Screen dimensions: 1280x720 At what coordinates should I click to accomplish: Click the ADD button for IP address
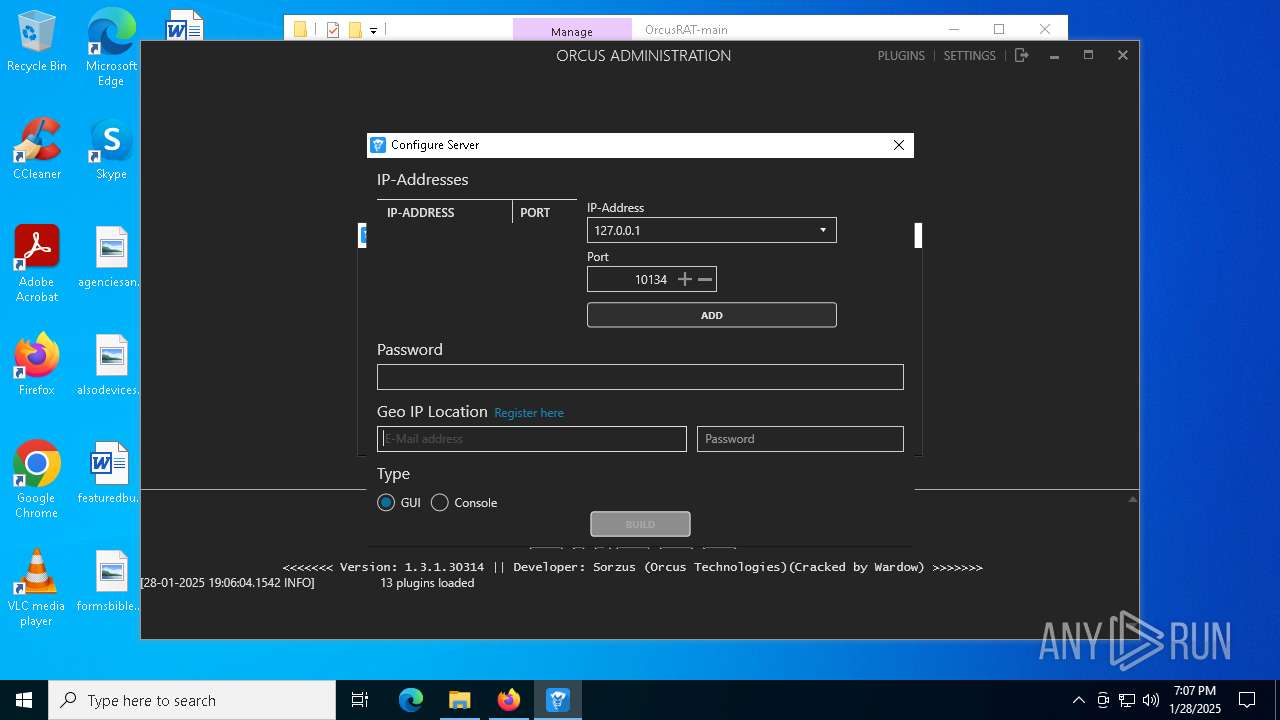[711, 315]
